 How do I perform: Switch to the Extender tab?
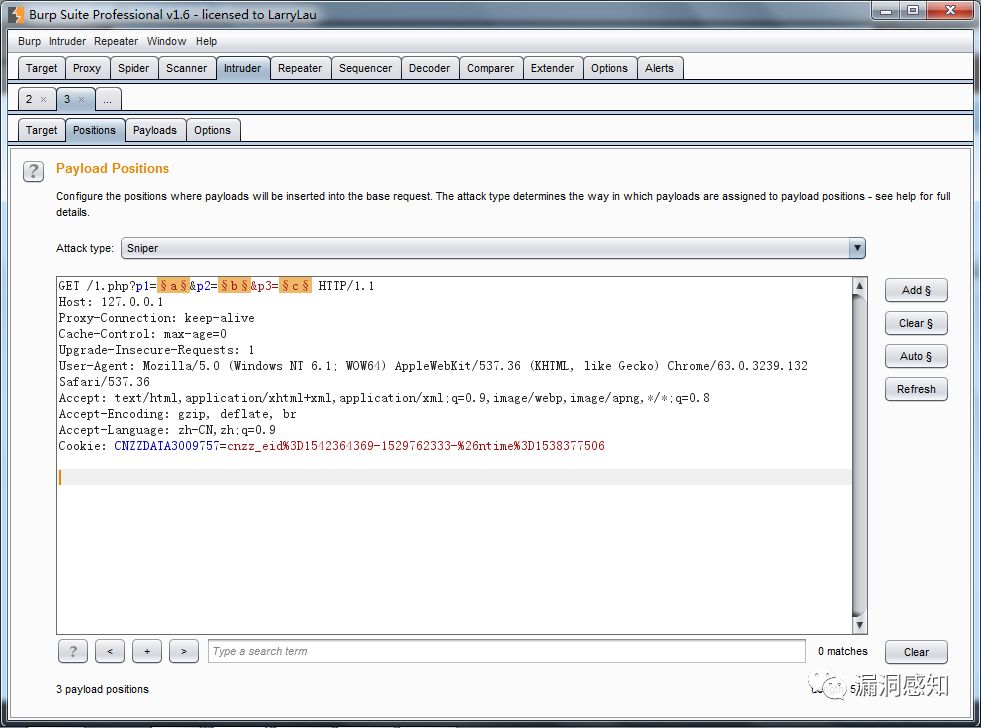pos(552,68)
